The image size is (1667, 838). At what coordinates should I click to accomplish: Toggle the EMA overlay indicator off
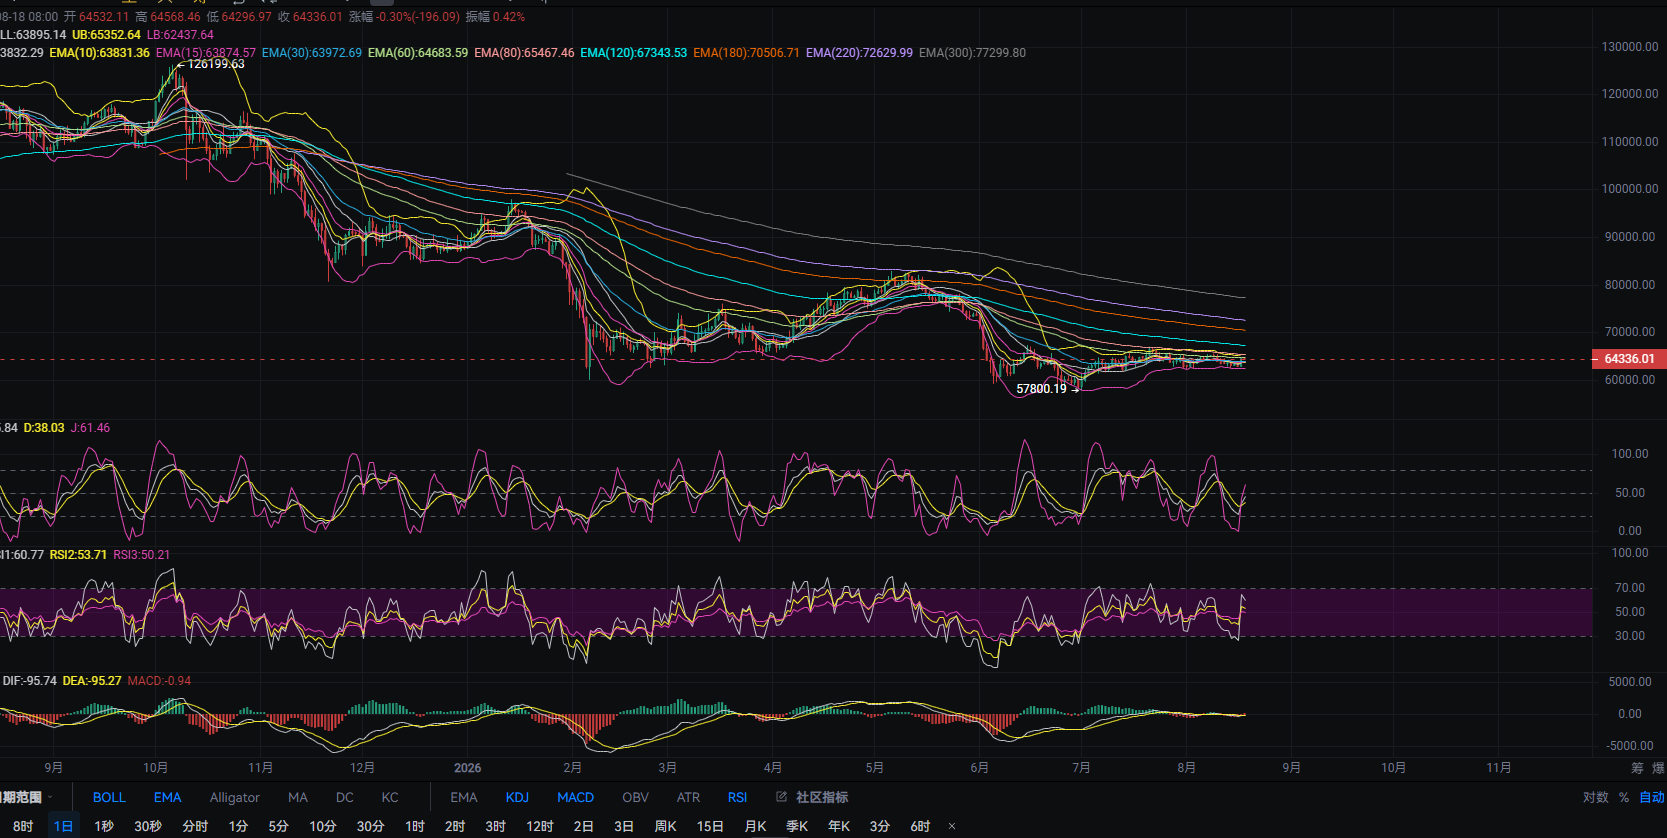(167, 797)
